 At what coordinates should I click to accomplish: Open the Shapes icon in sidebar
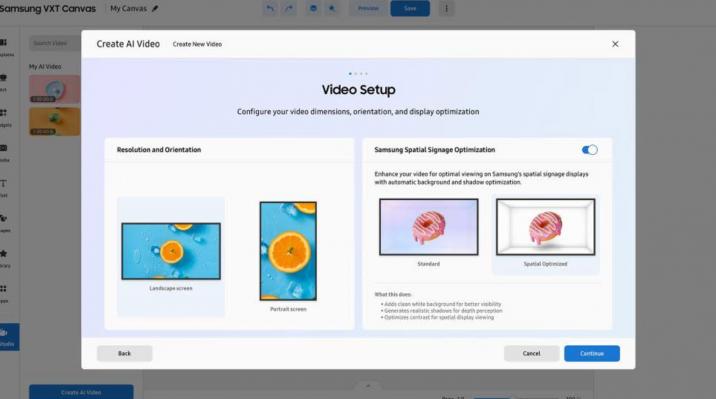click(4, 223)
